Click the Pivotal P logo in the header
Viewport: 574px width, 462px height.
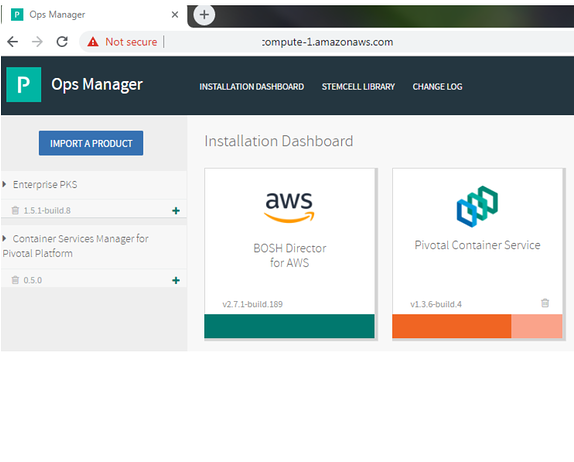(x=24, y=85)
